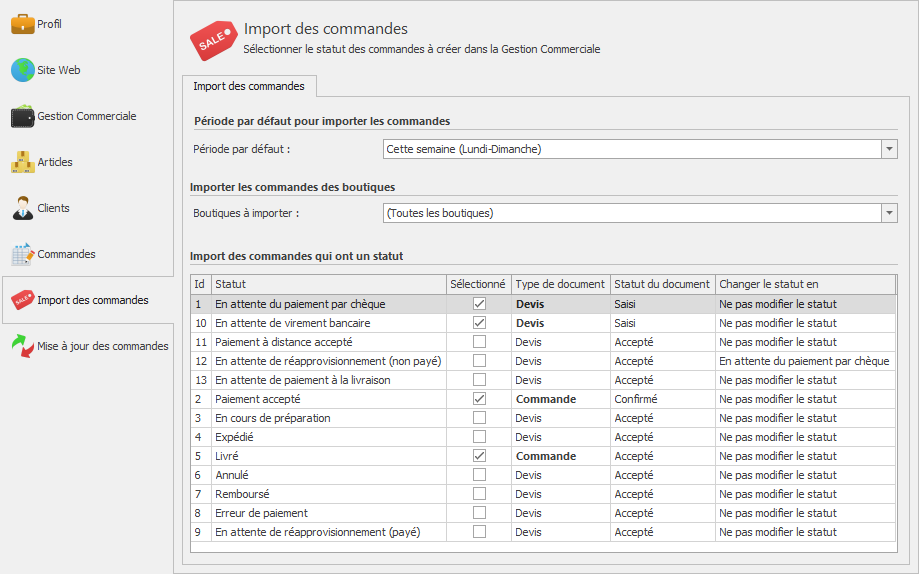This screenshot has width=919, height=574.
Task: Select the Gestion Commerciale wallet icon
Action: click(x=22, y=117)
